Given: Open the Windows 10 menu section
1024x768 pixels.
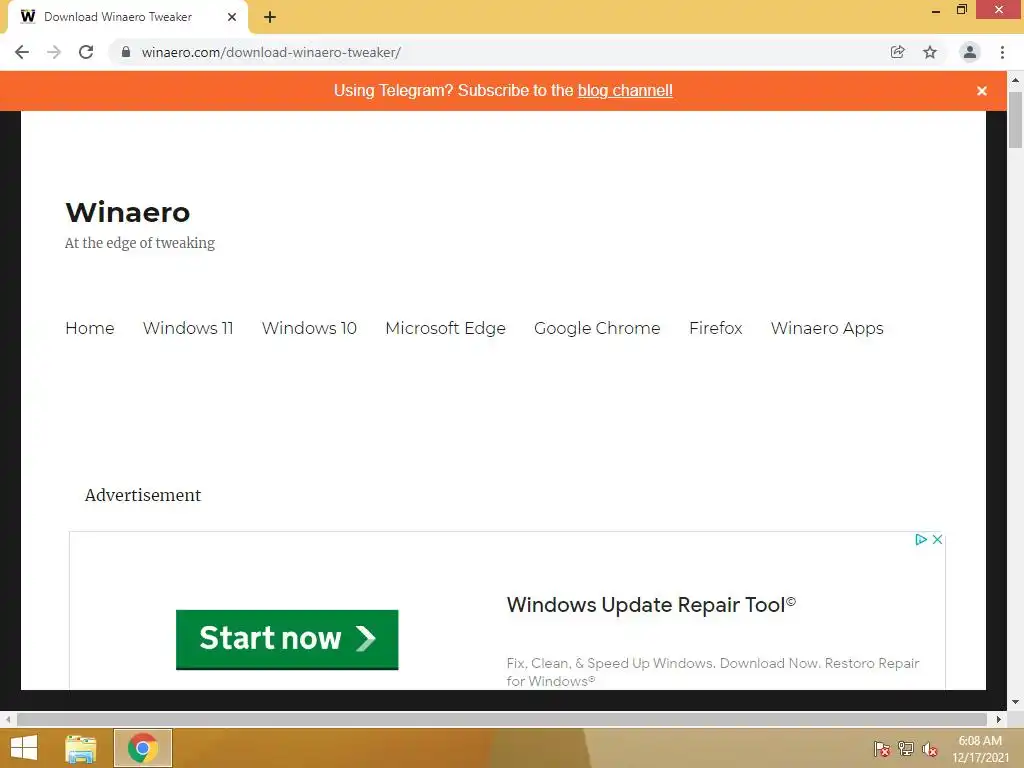Looking at the screenshot, I should point(309,328).
